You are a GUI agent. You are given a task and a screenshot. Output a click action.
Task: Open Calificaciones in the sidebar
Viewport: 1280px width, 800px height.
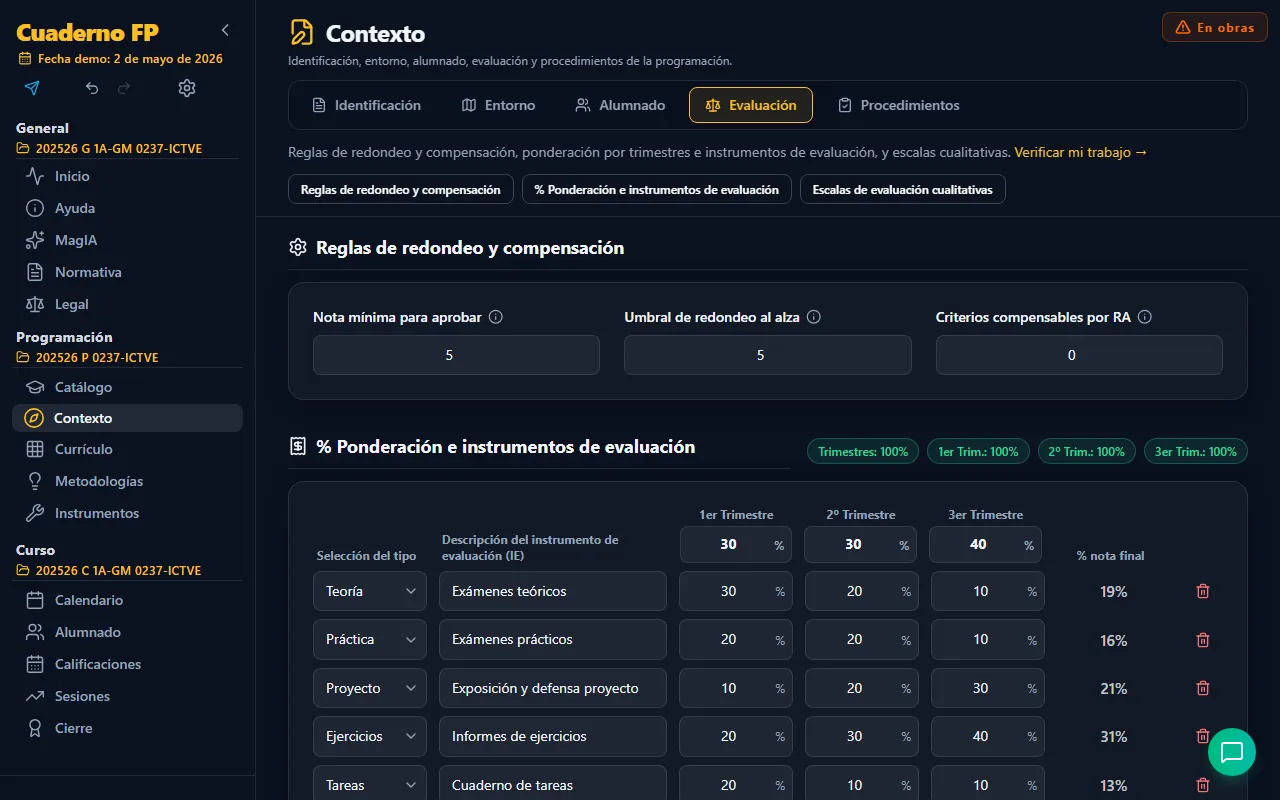tap(98, 664)
